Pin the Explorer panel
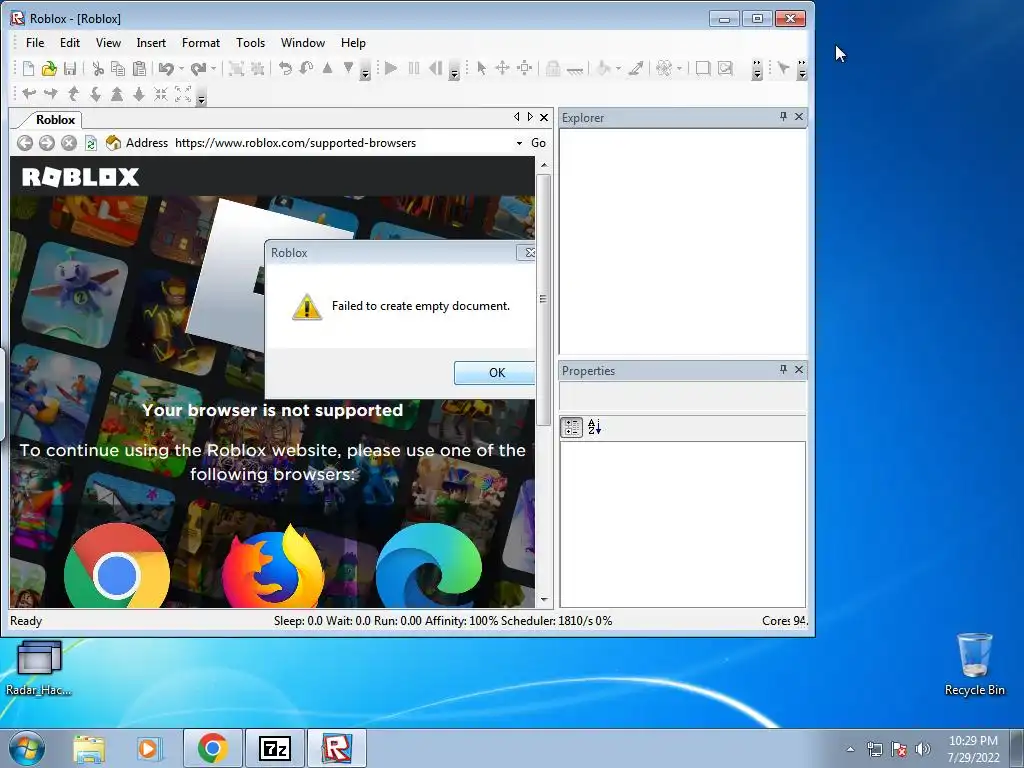This screenshot has width=1024, height=768. click(x=783, y=116)
